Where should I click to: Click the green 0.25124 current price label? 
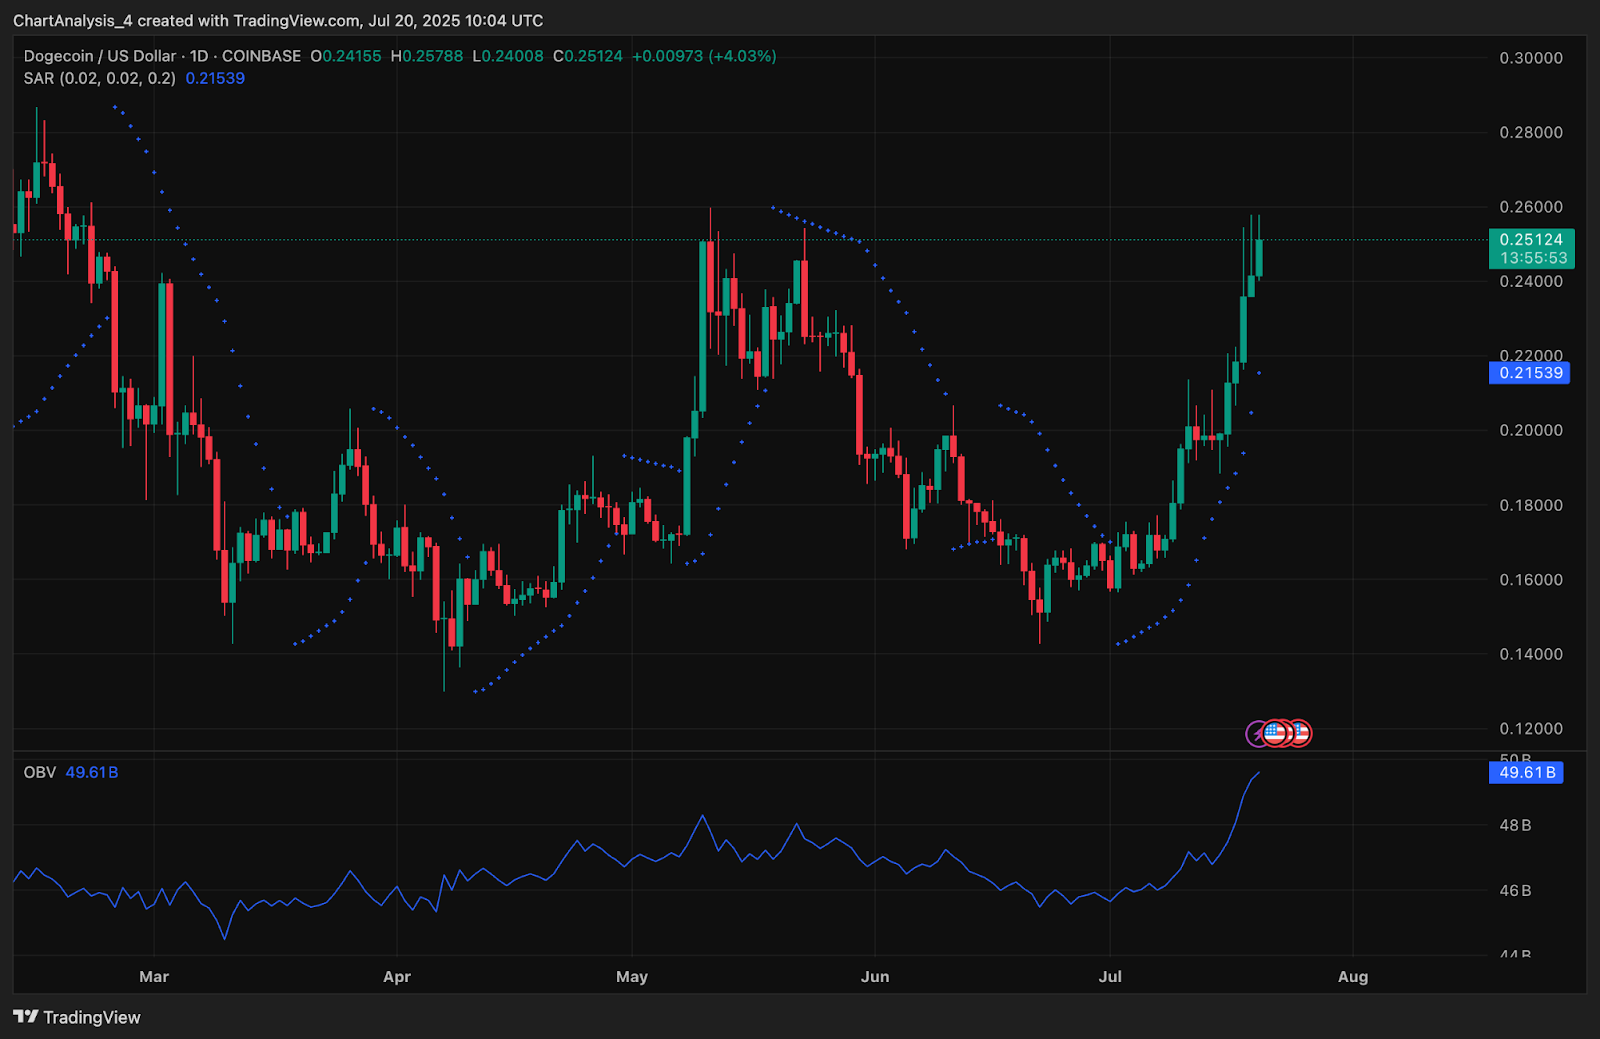coord(1531,240)
